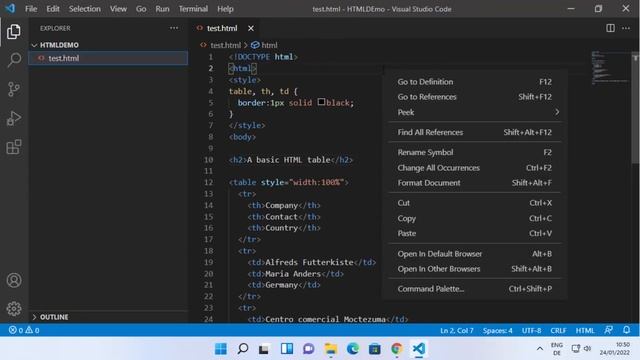Open the File menu
The height and width of the screenshot is (360, 640).
click(31, 9)
